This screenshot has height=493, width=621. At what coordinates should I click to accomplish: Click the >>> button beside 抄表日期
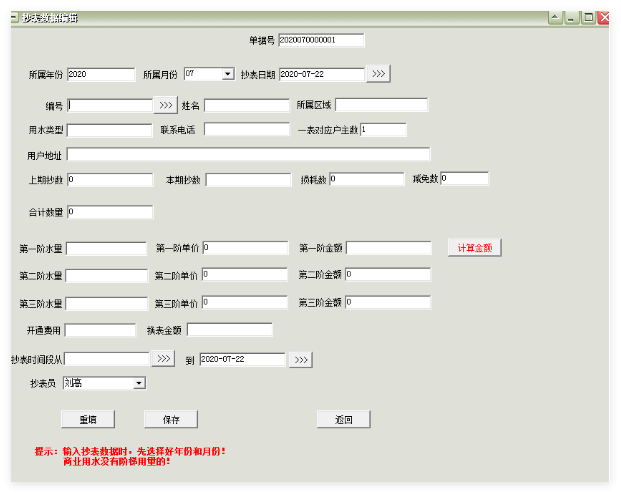click(378, 74)
